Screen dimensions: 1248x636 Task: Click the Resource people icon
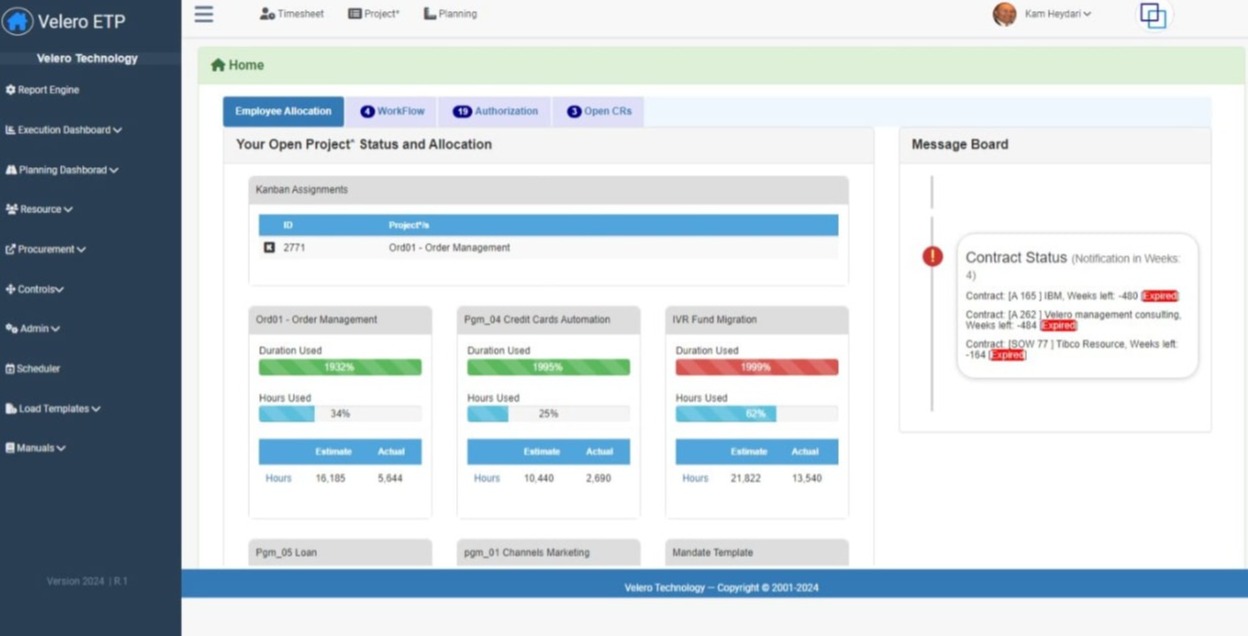12,210
